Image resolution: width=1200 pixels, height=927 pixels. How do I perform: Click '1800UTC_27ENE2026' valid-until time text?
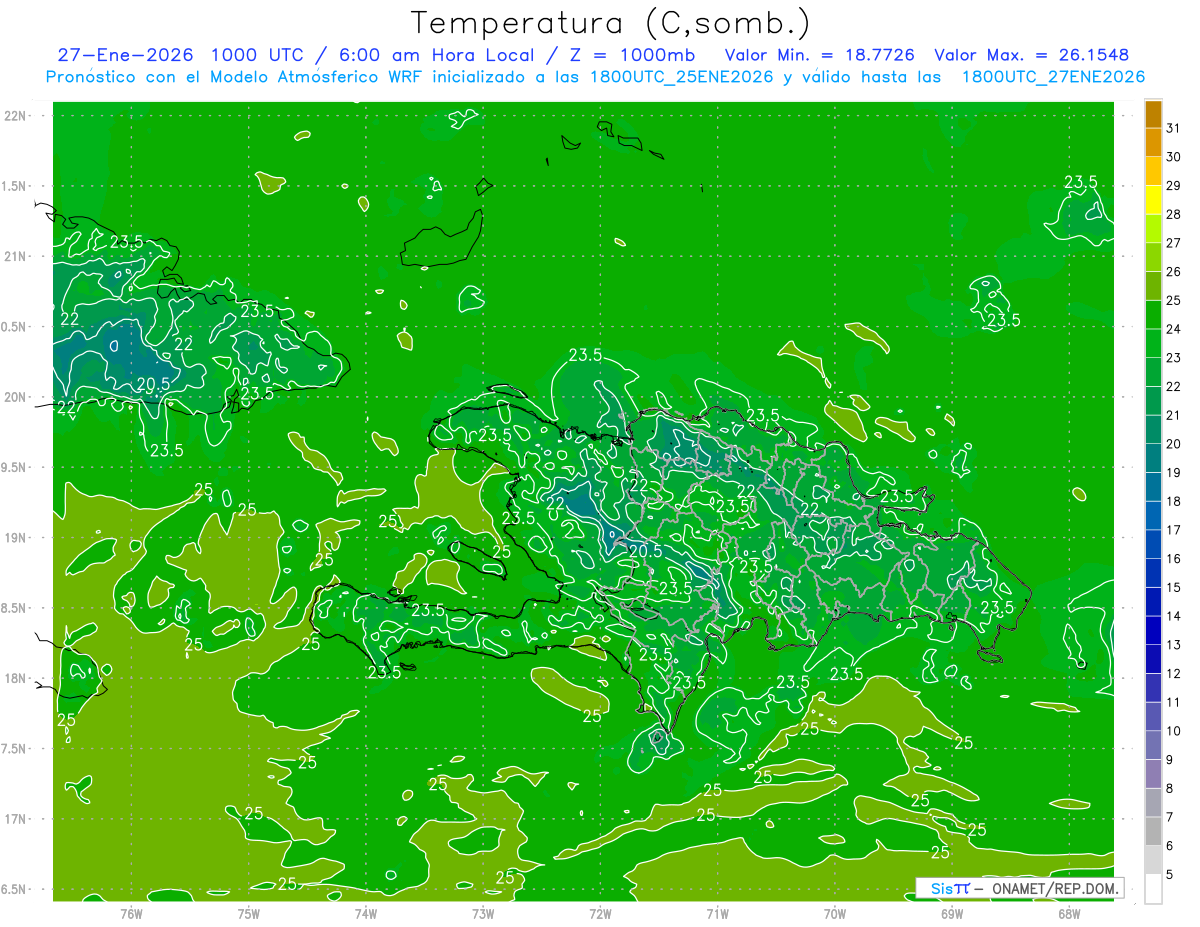tap(1052, 77)
